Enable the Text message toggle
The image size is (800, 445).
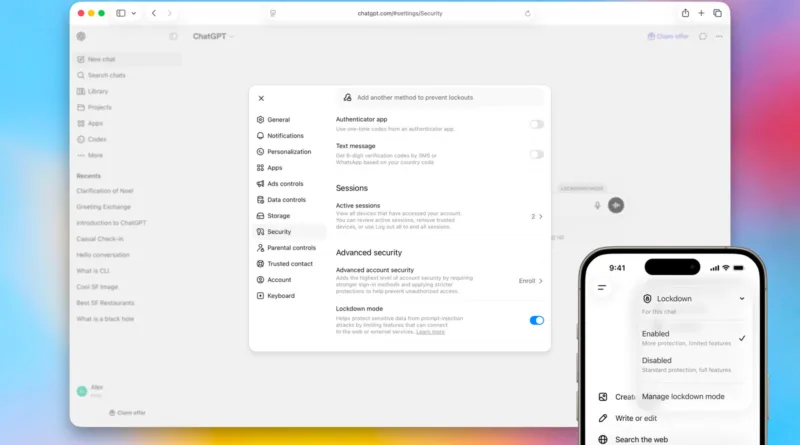click(536, 154)
